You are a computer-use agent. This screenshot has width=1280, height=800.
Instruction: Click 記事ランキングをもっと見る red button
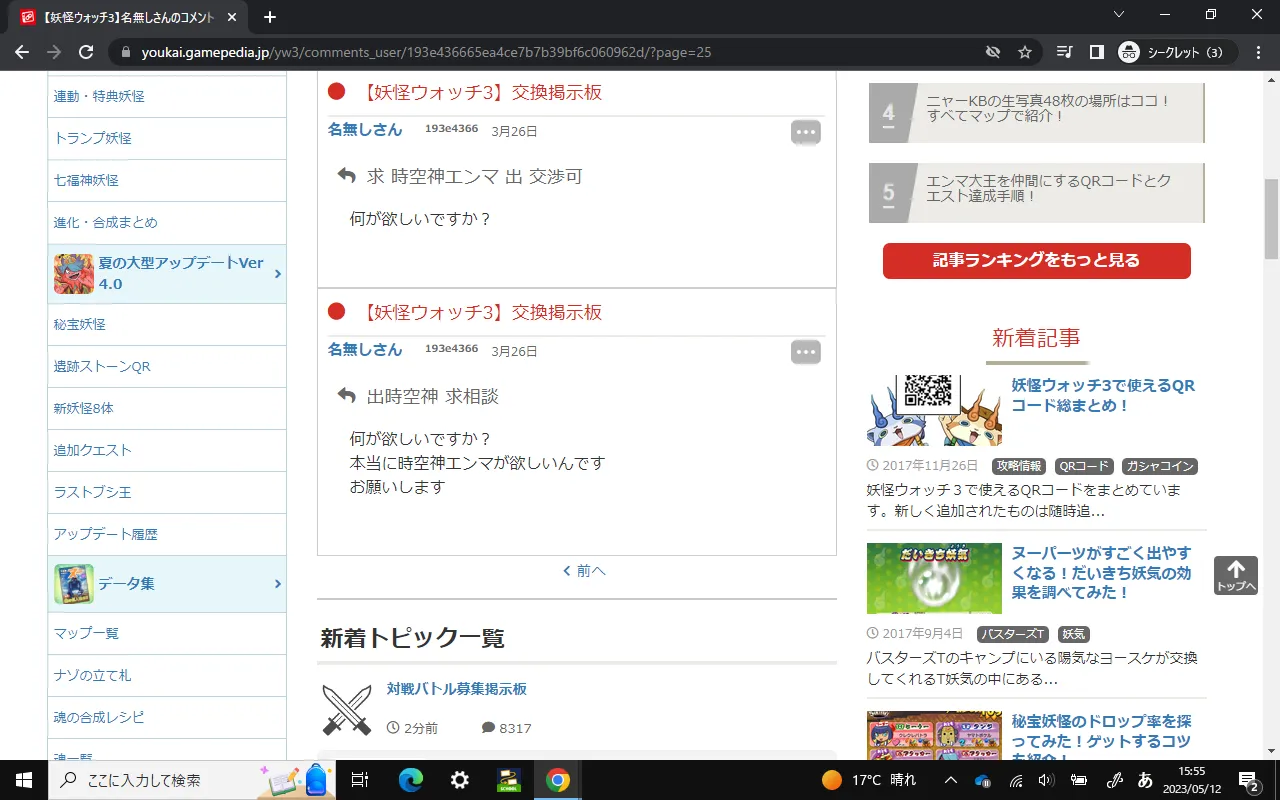pos(1037,260)
